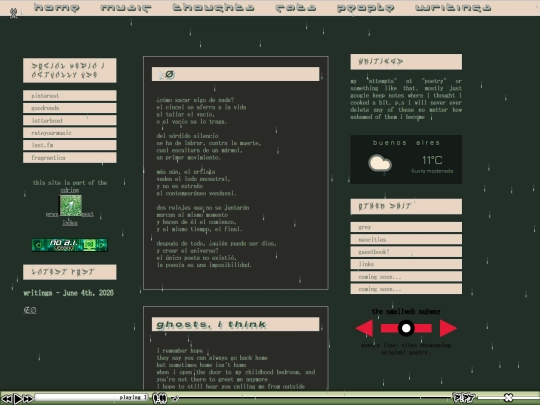This screenshot has width=540, height=405.
Task: Click the green webring thumbnail image
Action: [71, 206]
